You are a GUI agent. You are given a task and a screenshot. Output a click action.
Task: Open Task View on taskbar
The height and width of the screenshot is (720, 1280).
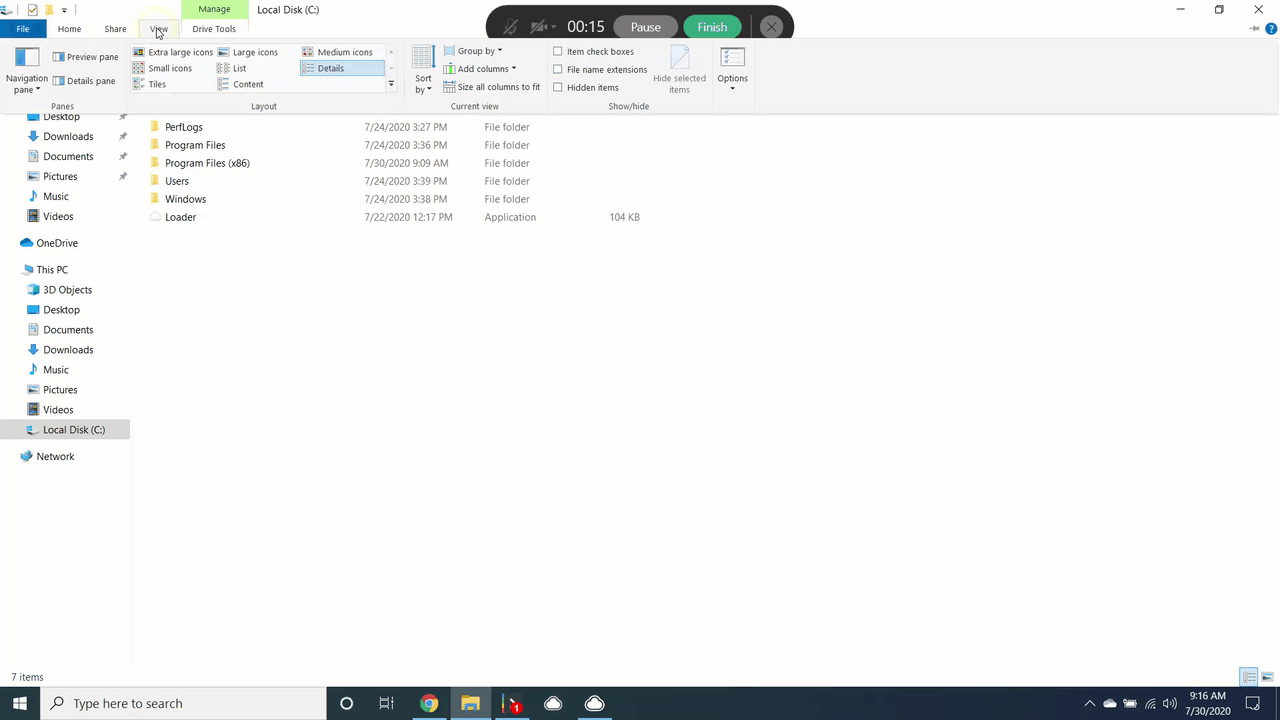point(386,703)
